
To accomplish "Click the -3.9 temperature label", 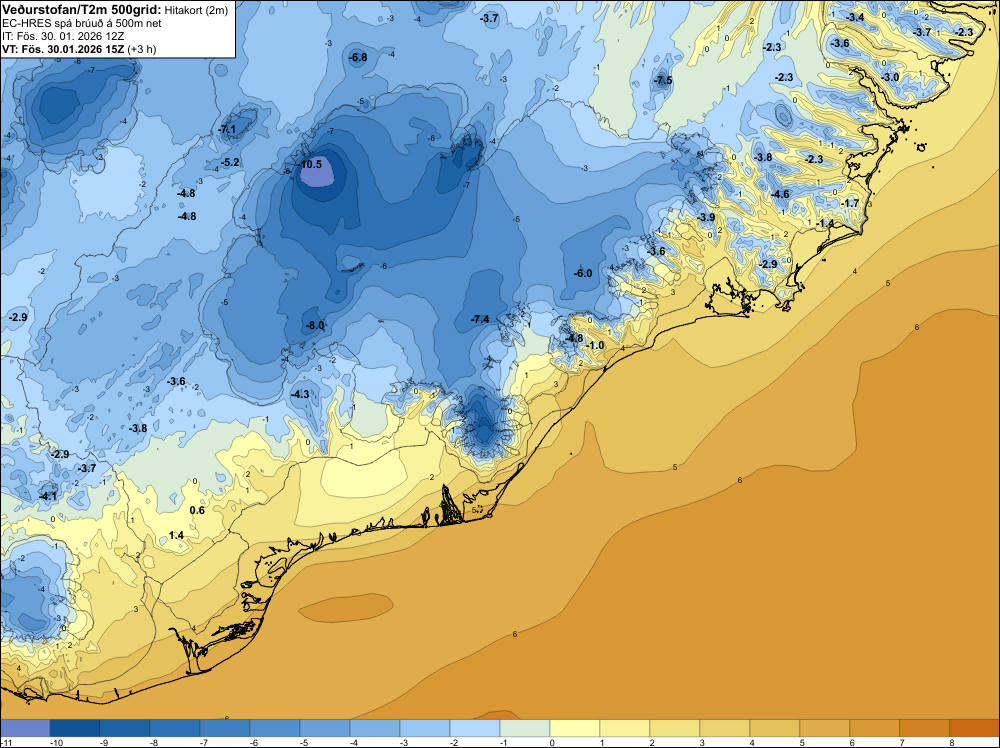I will pos(706,217).
